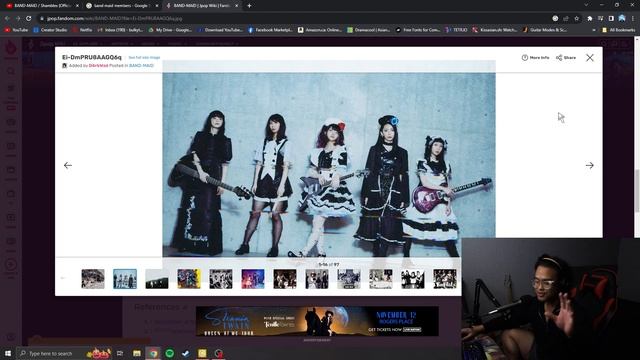Open the Free Fonts bookmark
Screen dimensions: 640x360
tap(418, 30)
